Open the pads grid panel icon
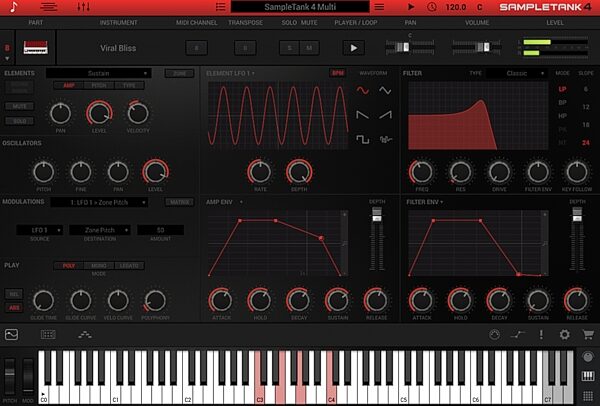The height and width of the screenshot is (406, 600). tap(48, 335)
